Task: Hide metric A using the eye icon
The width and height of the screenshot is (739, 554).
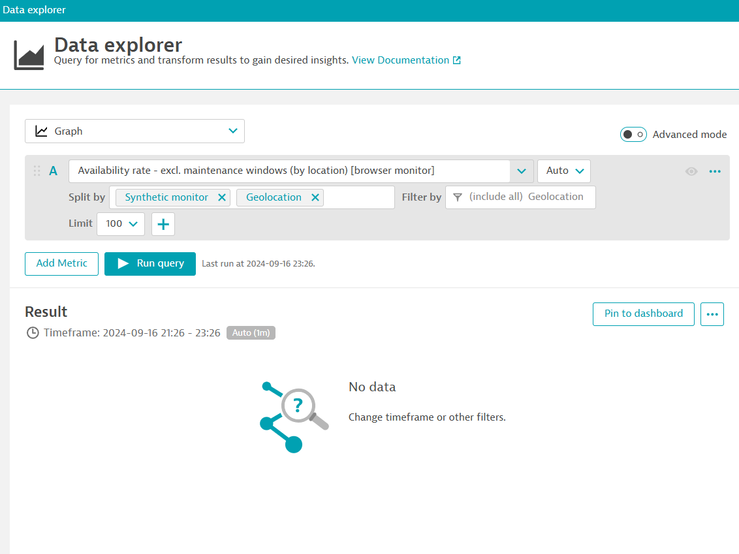Action: 691,171
